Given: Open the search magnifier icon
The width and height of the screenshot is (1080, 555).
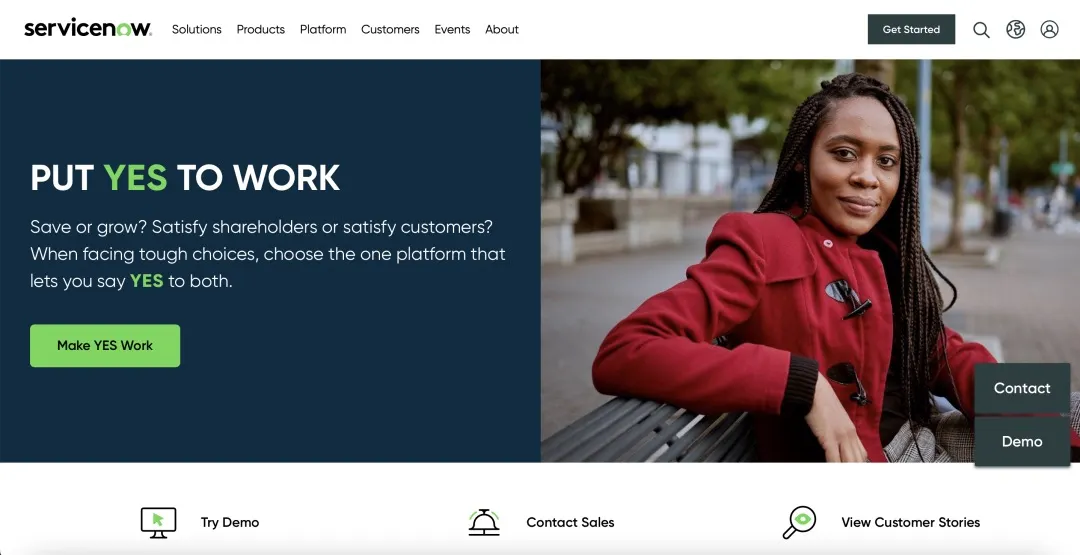Looking at the screenshot, I should 981,30.
